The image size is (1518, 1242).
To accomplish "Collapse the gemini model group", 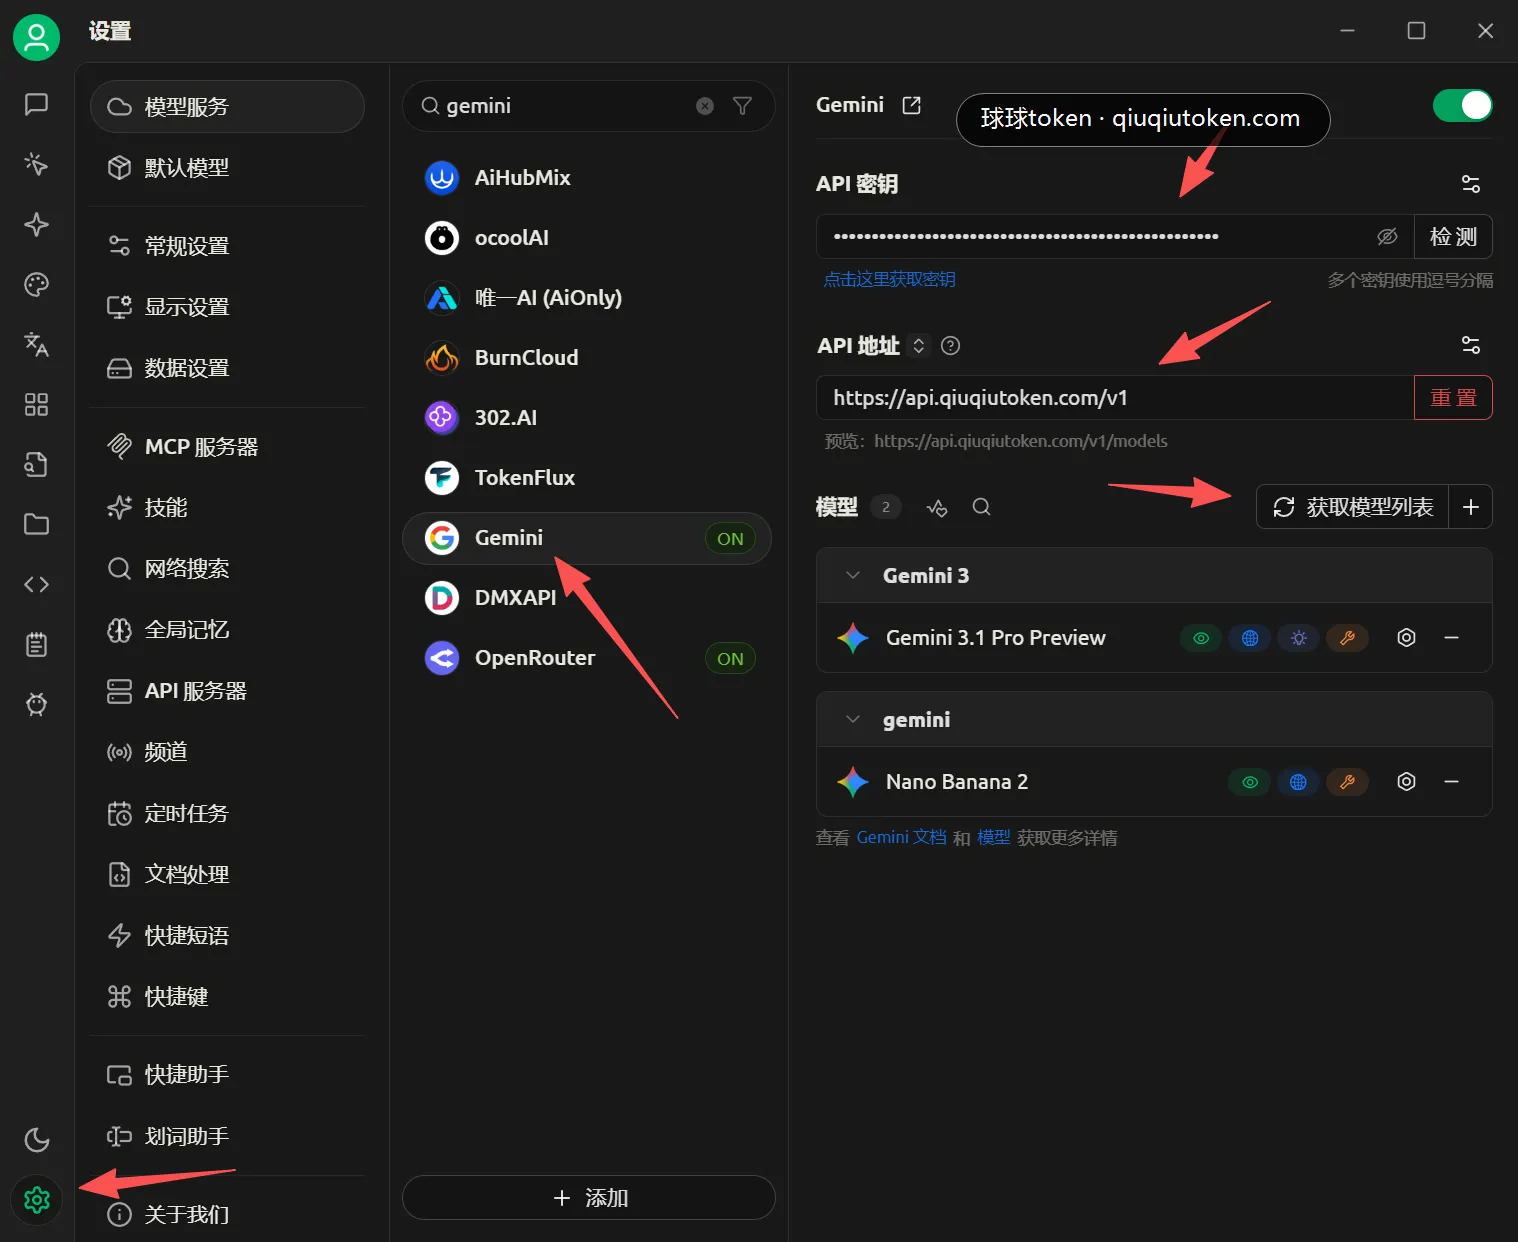I will click(x=852, y=719).
